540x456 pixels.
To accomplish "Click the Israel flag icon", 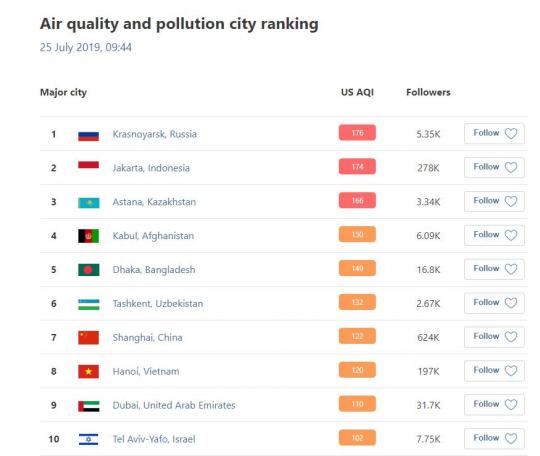I will tap(89, 439).
